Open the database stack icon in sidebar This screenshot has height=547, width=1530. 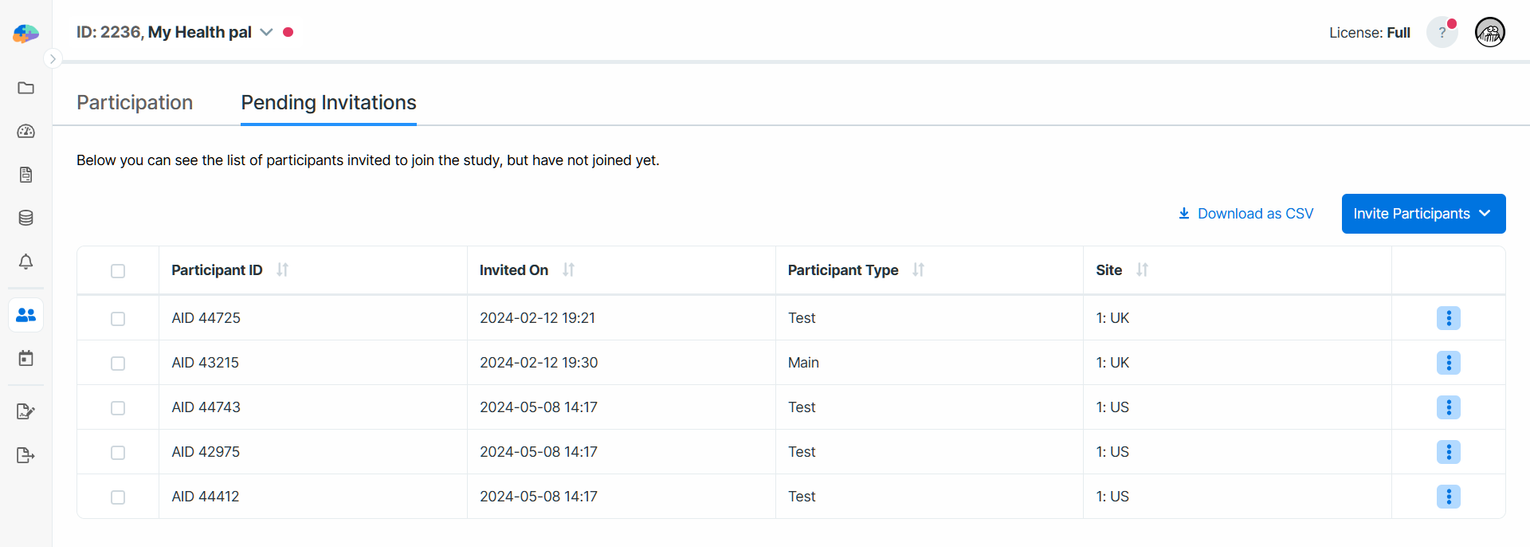point(26,218)
